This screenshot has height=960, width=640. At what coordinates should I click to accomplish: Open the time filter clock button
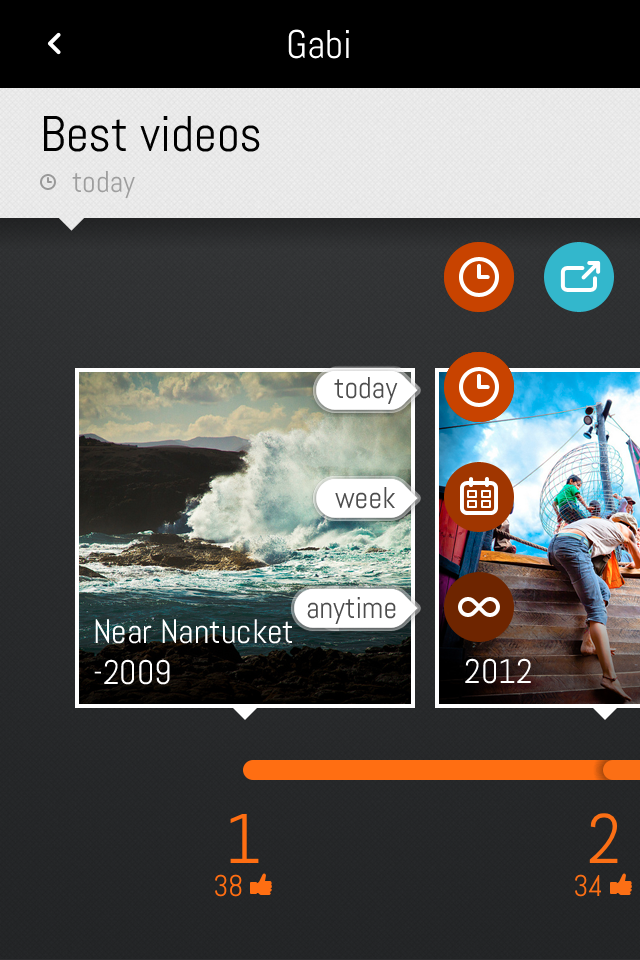(x=478, y=277)
